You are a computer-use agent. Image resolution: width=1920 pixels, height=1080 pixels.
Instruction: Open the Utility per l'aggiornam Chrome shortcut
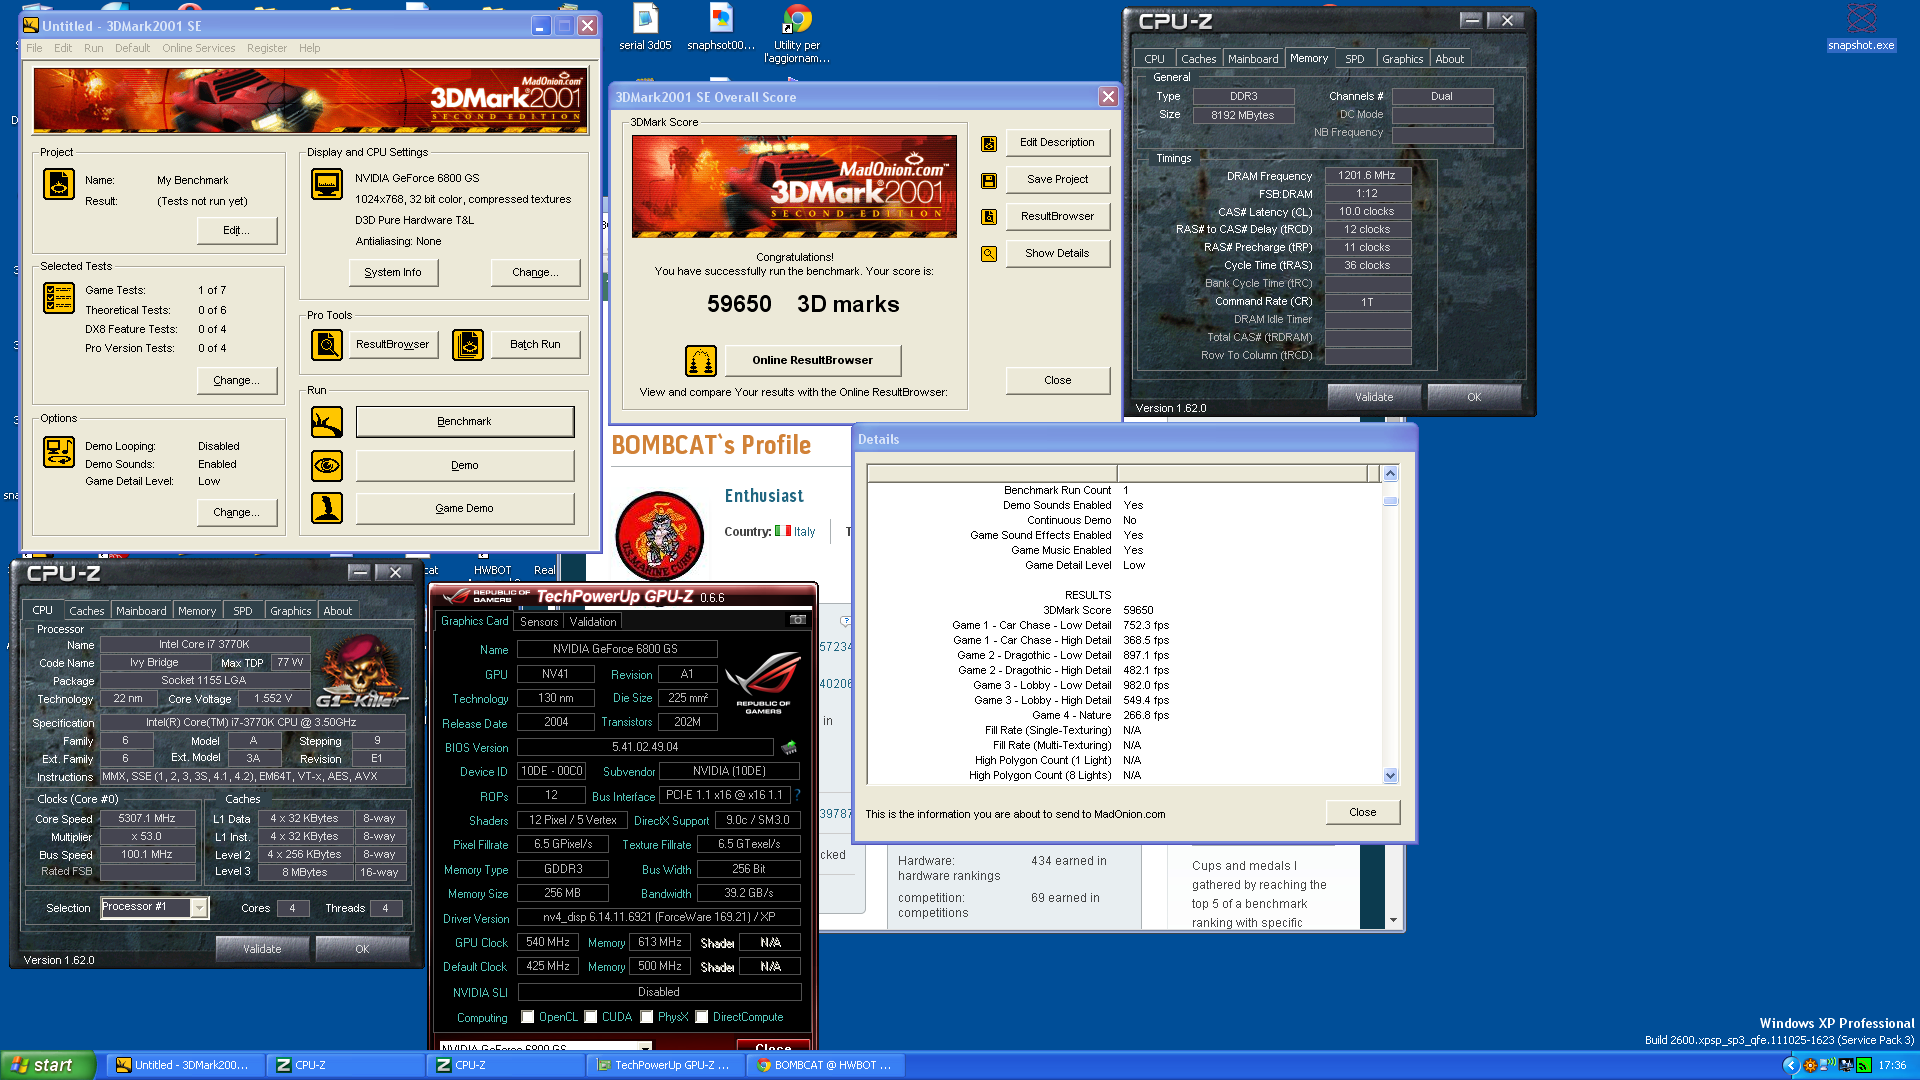[x=797, y=33]
